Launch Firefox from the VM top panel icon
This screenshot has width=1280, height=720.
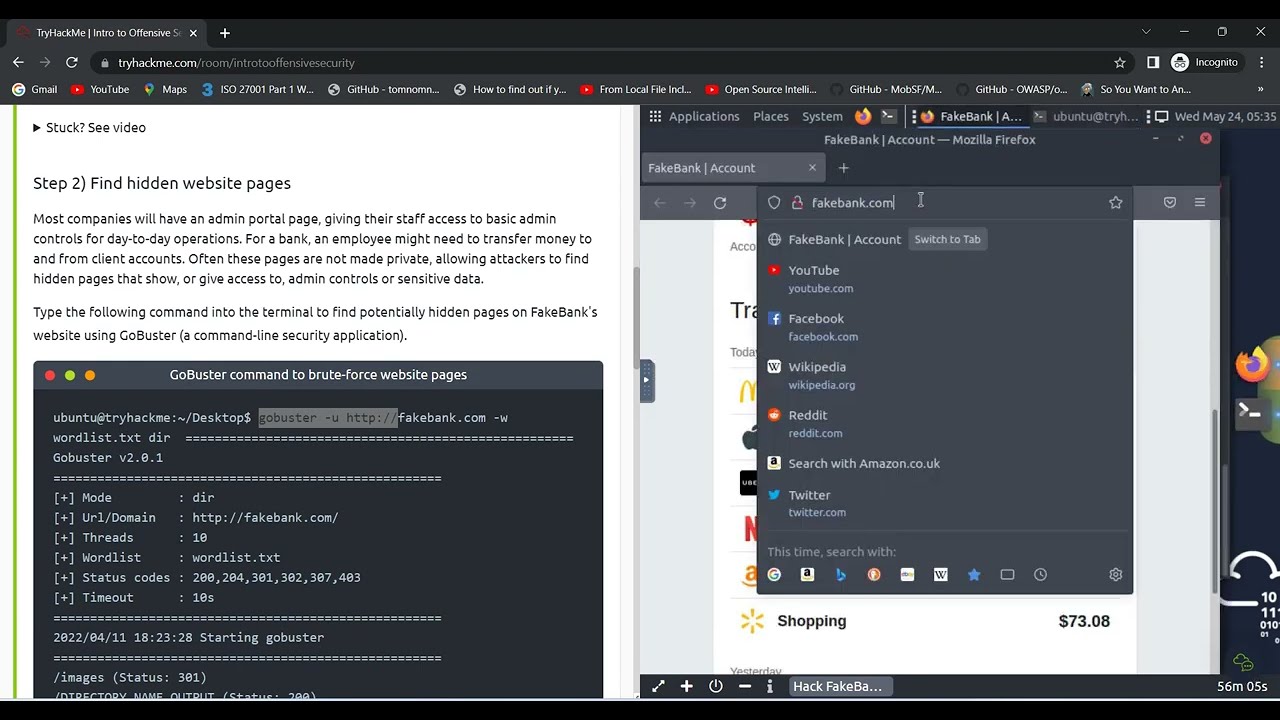863,116
